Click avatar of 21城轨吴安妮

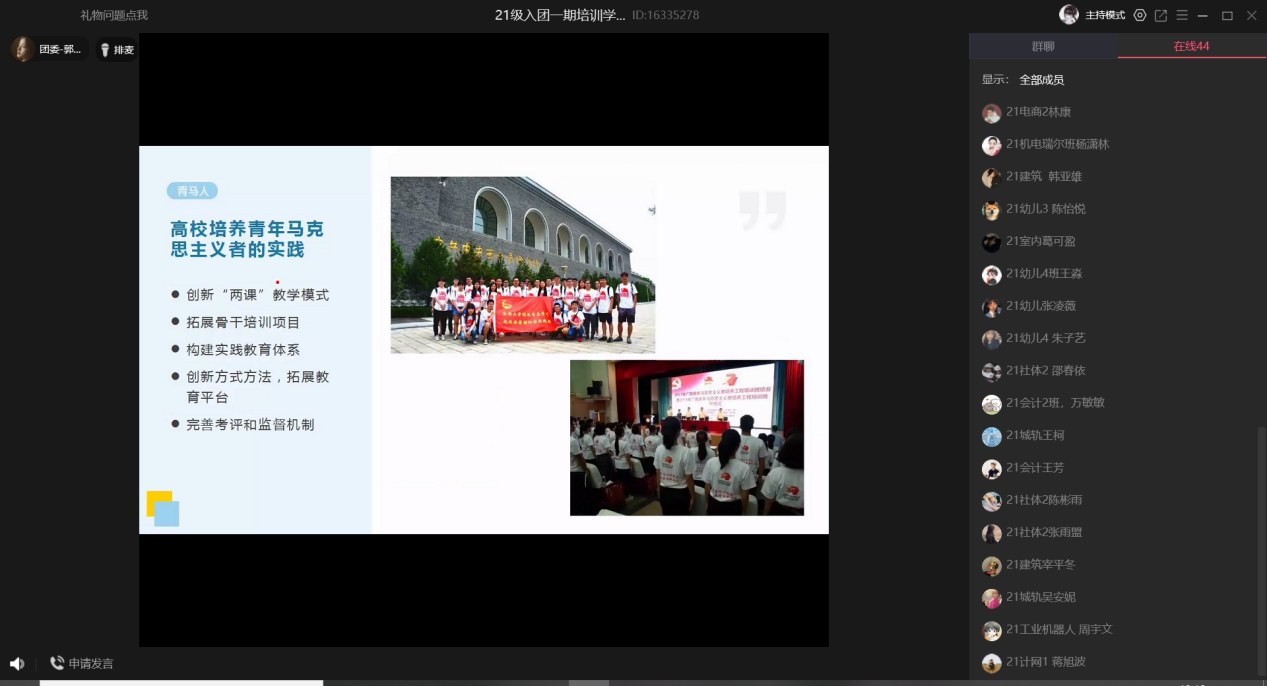991,598
